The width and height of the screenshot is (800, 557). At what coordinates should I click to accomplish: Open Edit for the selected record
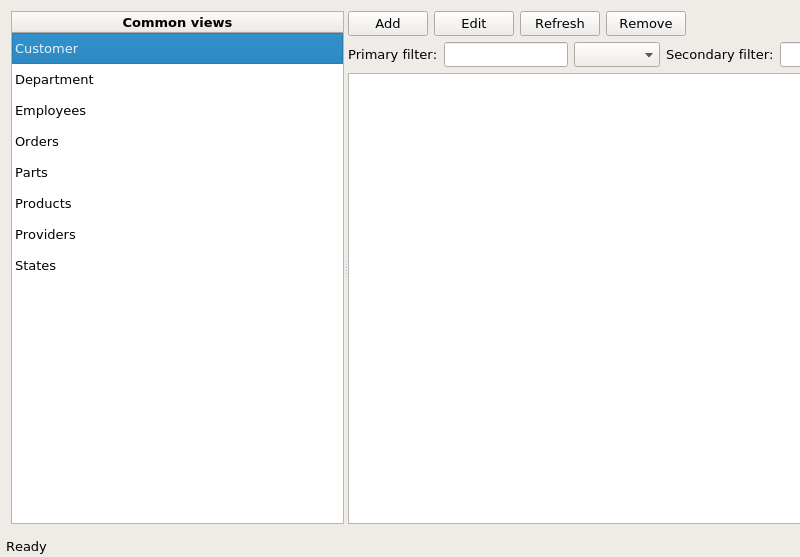473,23
